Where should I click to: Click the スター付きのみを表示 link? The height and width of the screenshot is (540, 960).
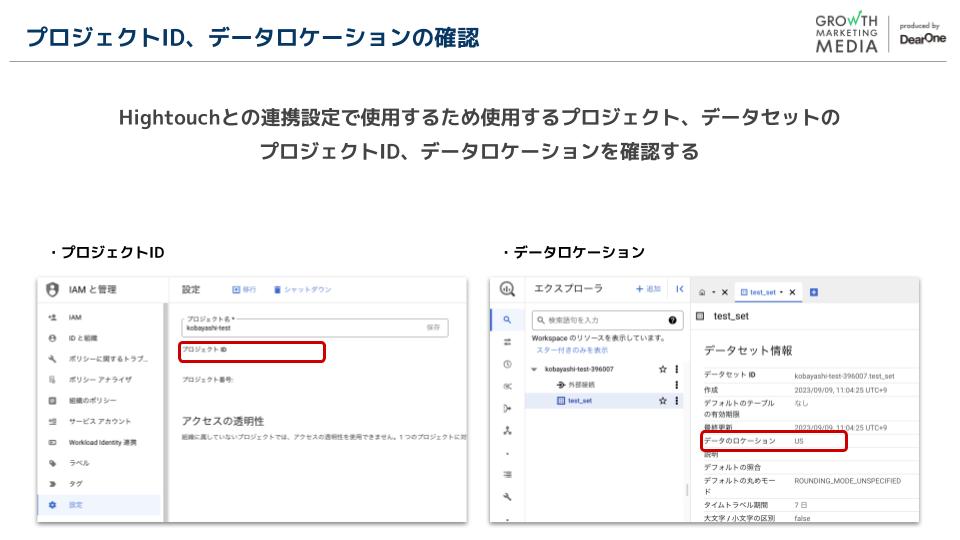[572, 350]
